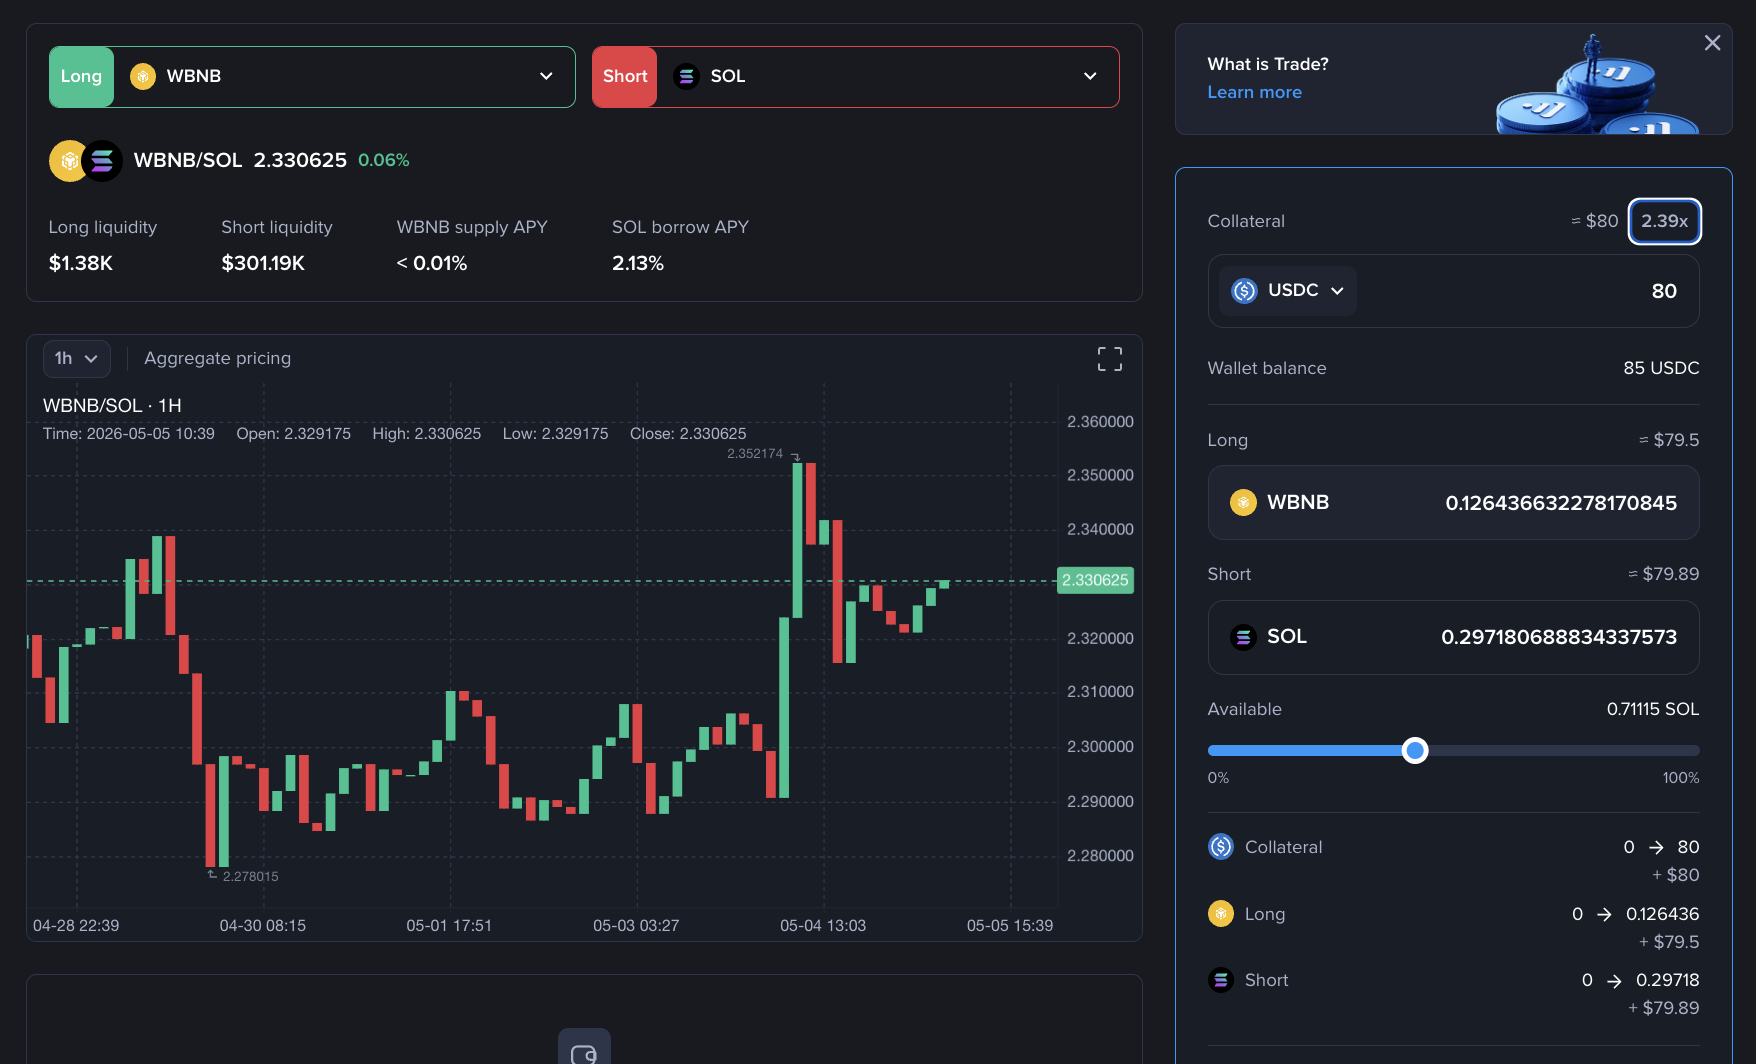Image resolution: width=1756 pixels, height=1064 pixels.
Task: Click the SOL coin icon in Short selector
Action: (x=686, y=77)
